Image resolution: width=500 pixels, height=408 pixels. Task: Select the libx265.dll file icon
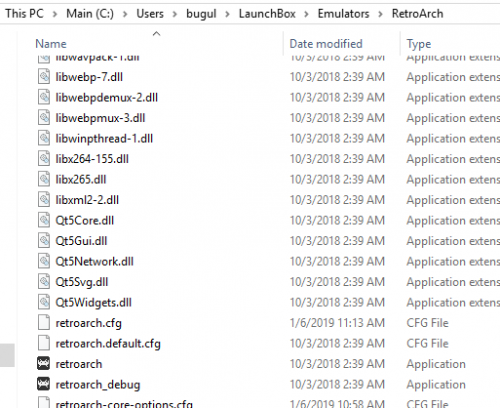point(44,179)
